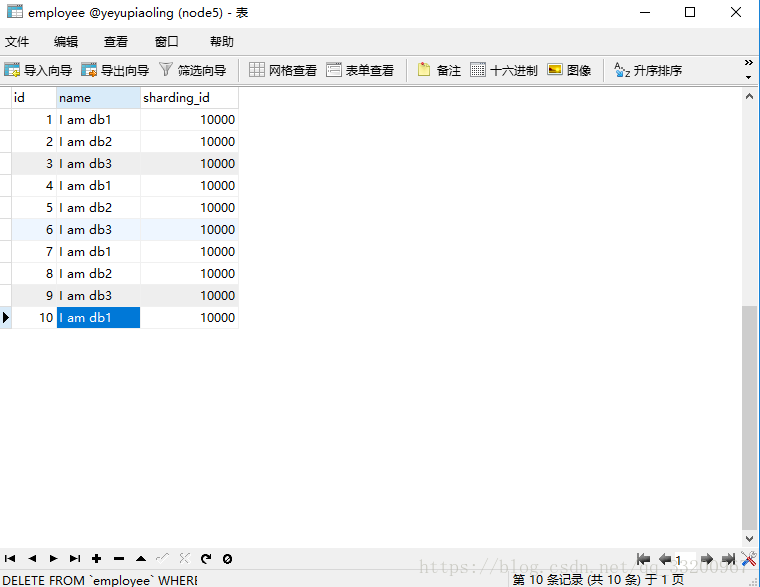Open the 图像 image viewer
The width and height of the screenshot is (760, 587).
[x=569, y=70]
